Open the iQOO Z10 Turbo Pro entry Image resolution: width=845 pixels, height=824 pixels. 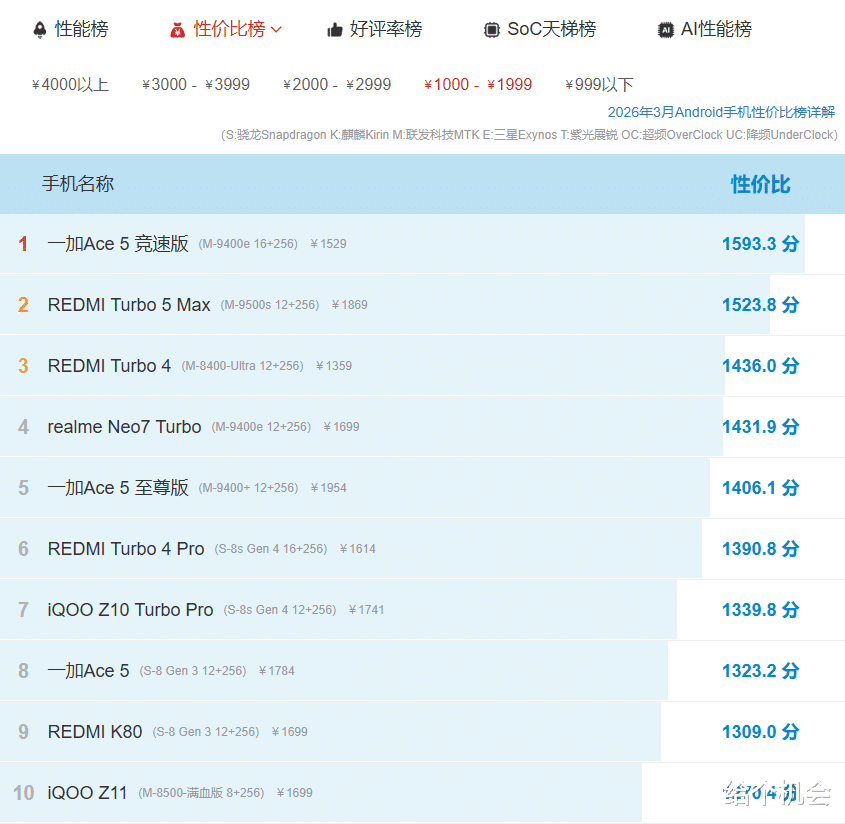tap(130, 610)
